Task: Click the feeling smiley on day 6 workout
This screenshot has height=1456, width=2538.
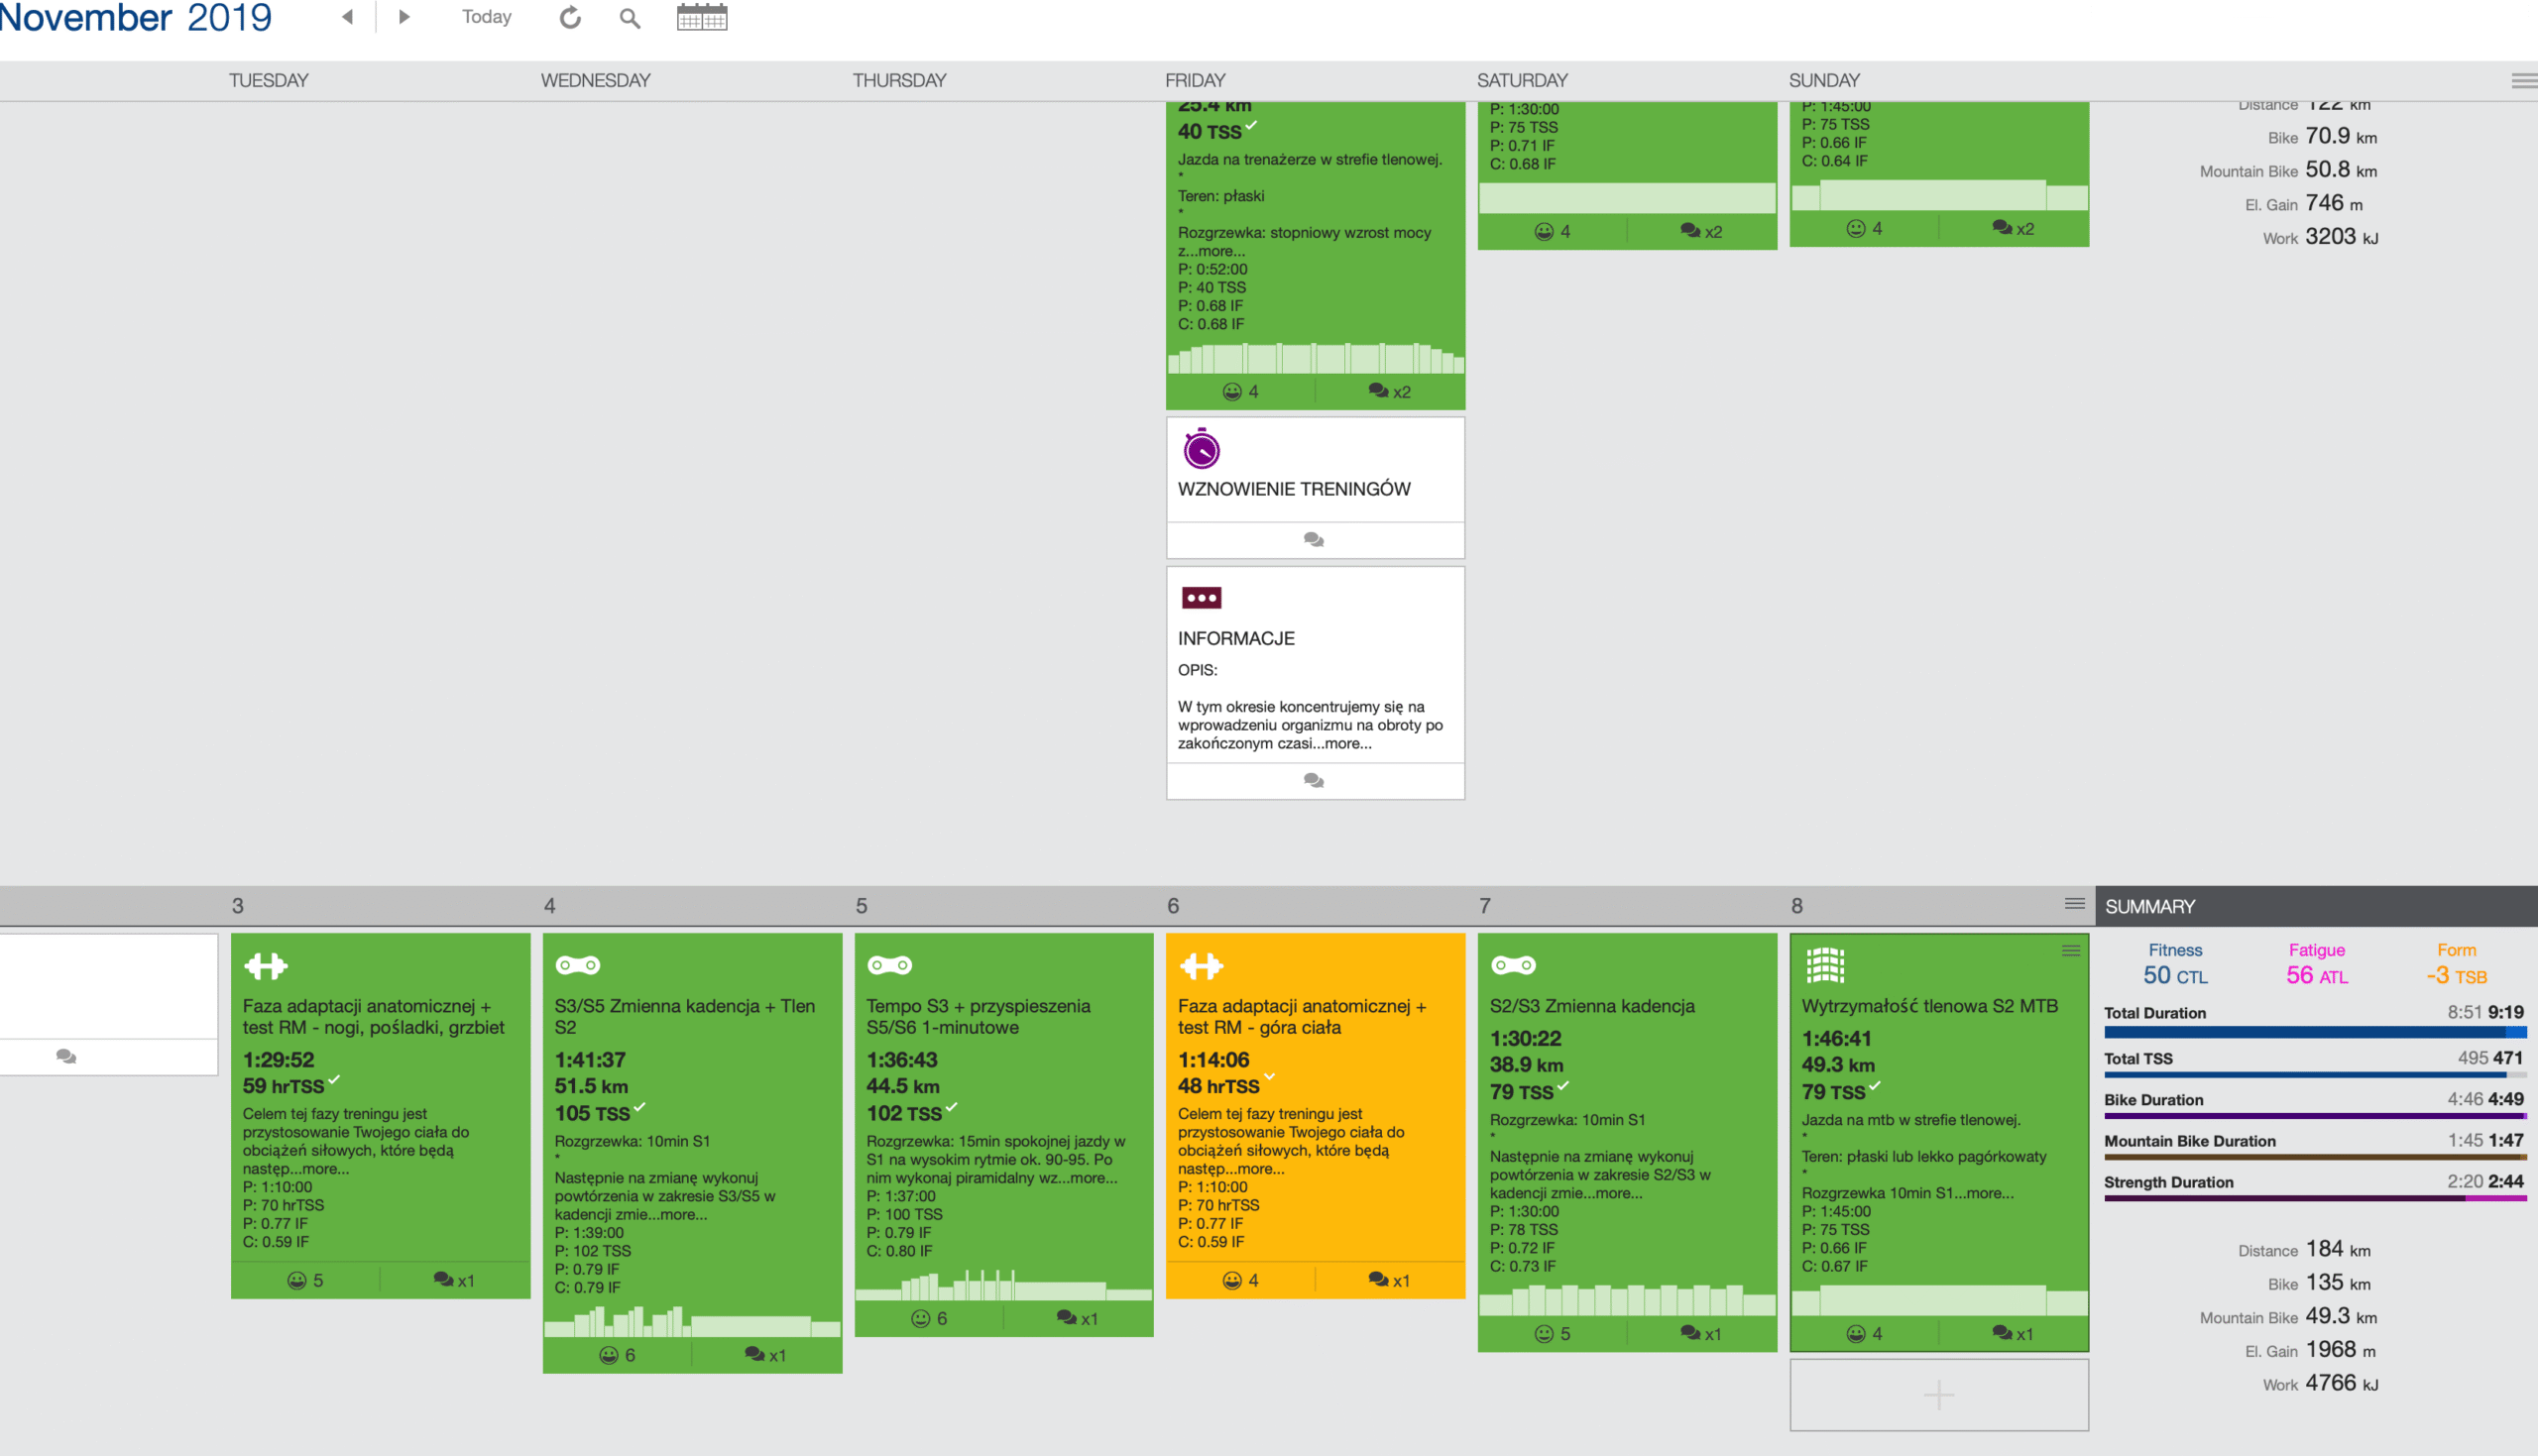Action: 1232,1280
